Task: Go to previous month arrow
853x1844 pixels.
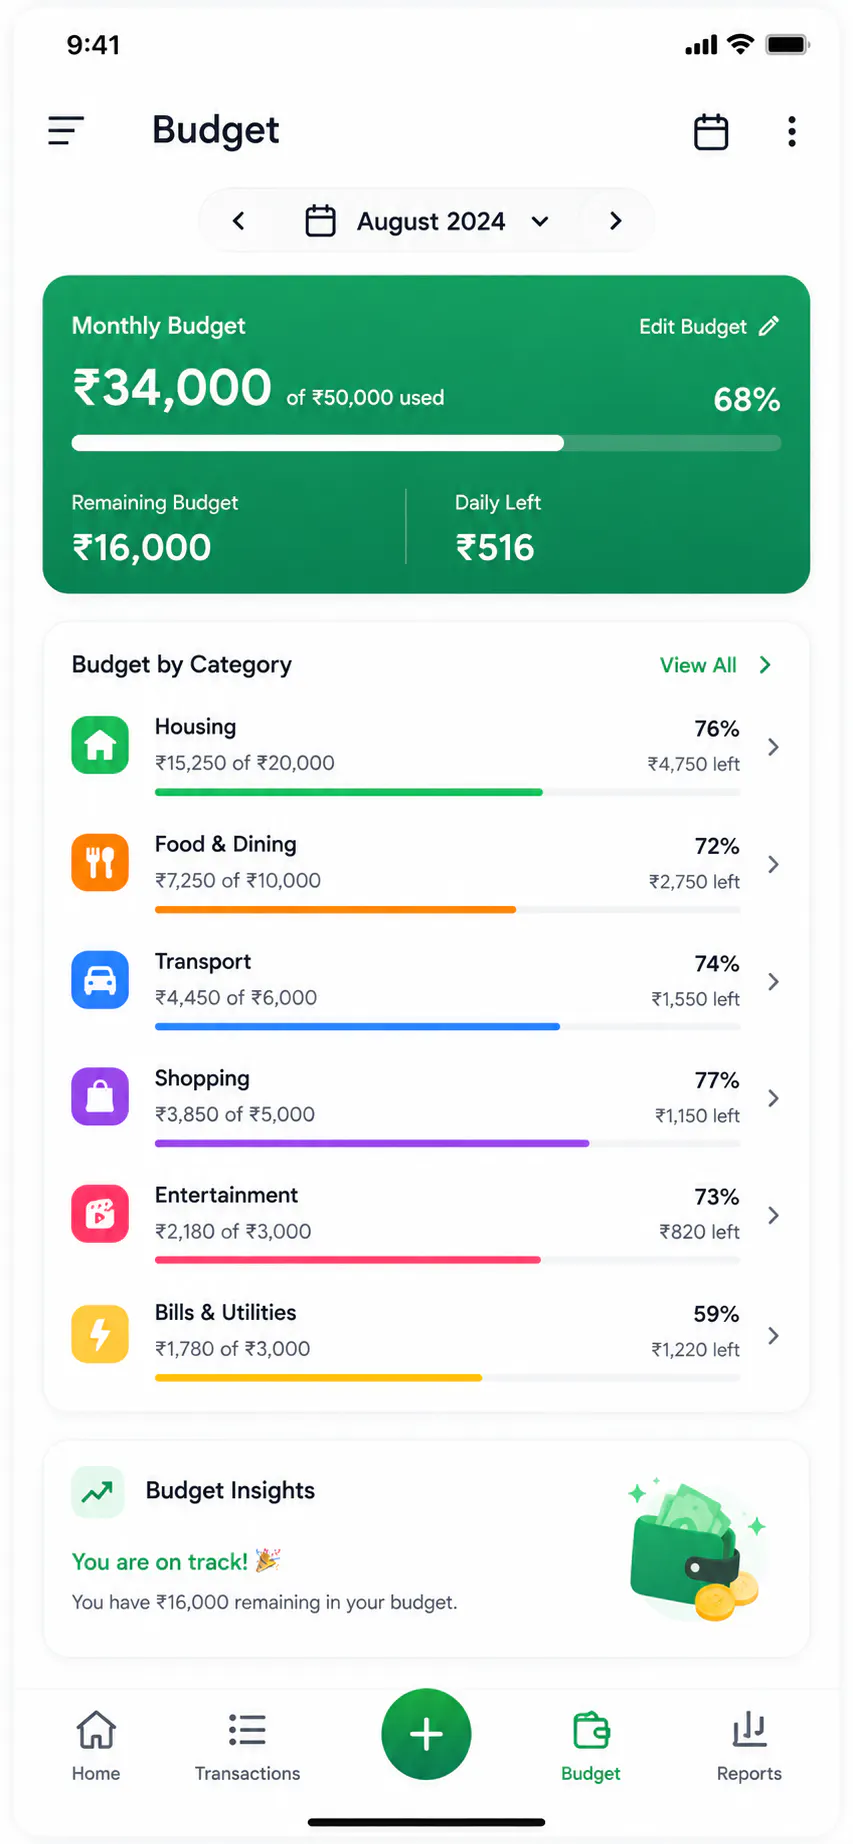Action: click(x=238, y=221)
